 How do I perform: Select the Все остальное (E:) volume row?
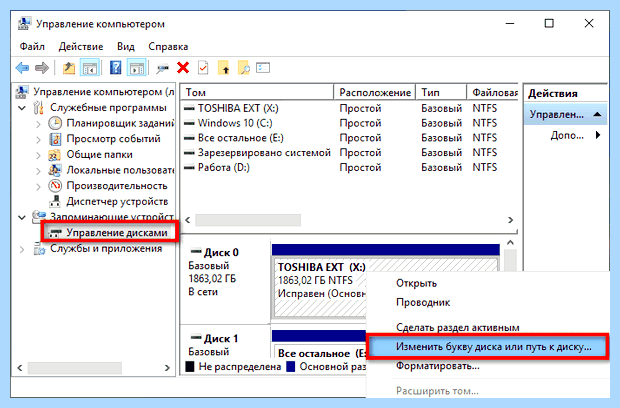point(349,138)
